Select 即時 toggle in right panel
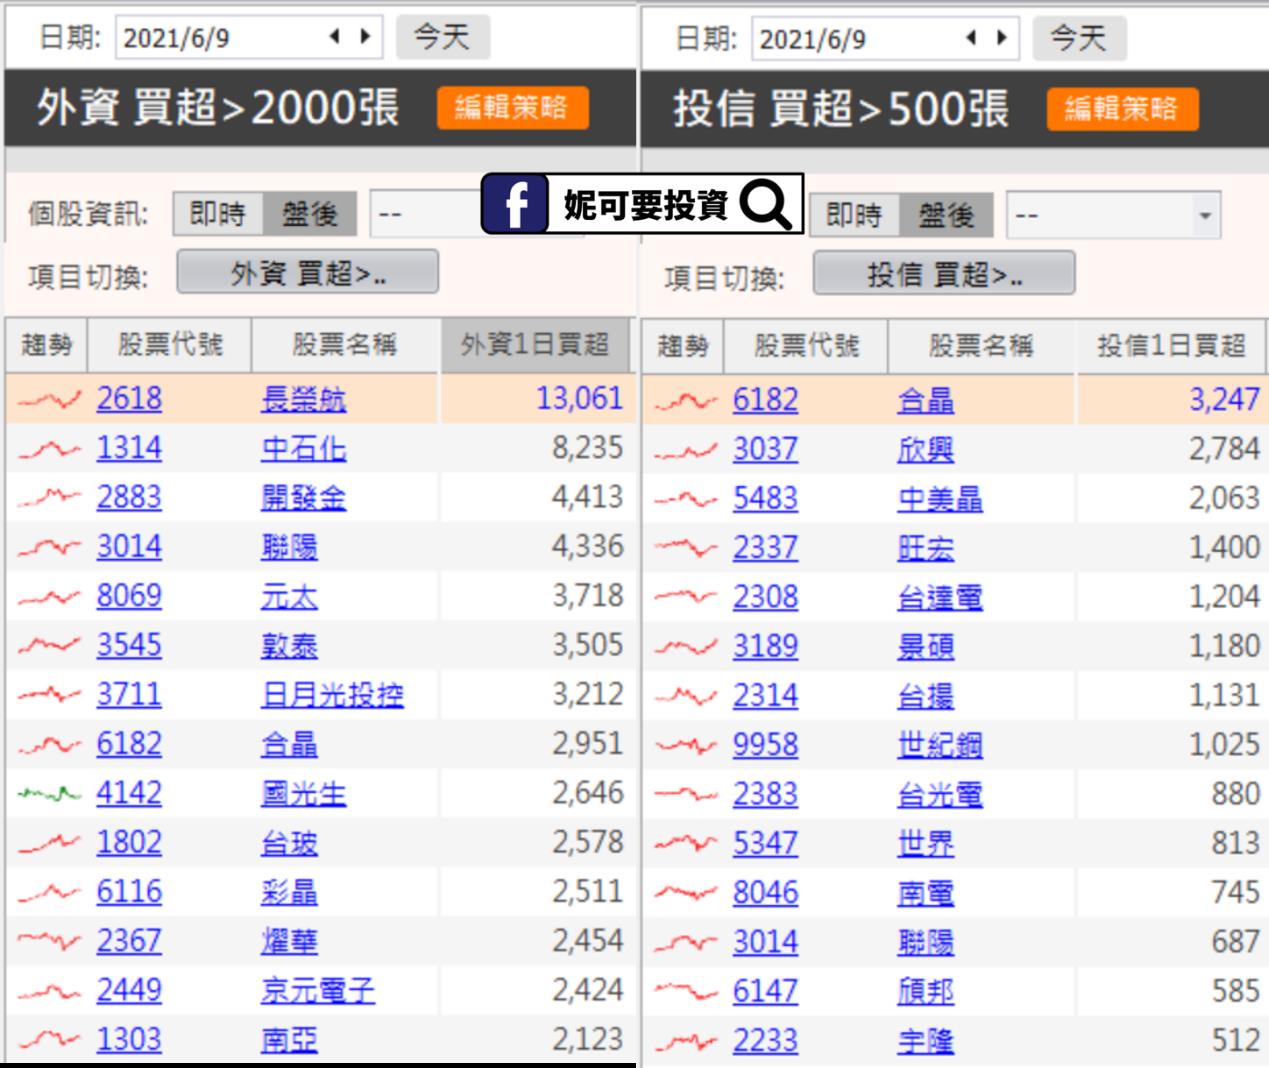The image size is (1269, 1068). [854, 215]
